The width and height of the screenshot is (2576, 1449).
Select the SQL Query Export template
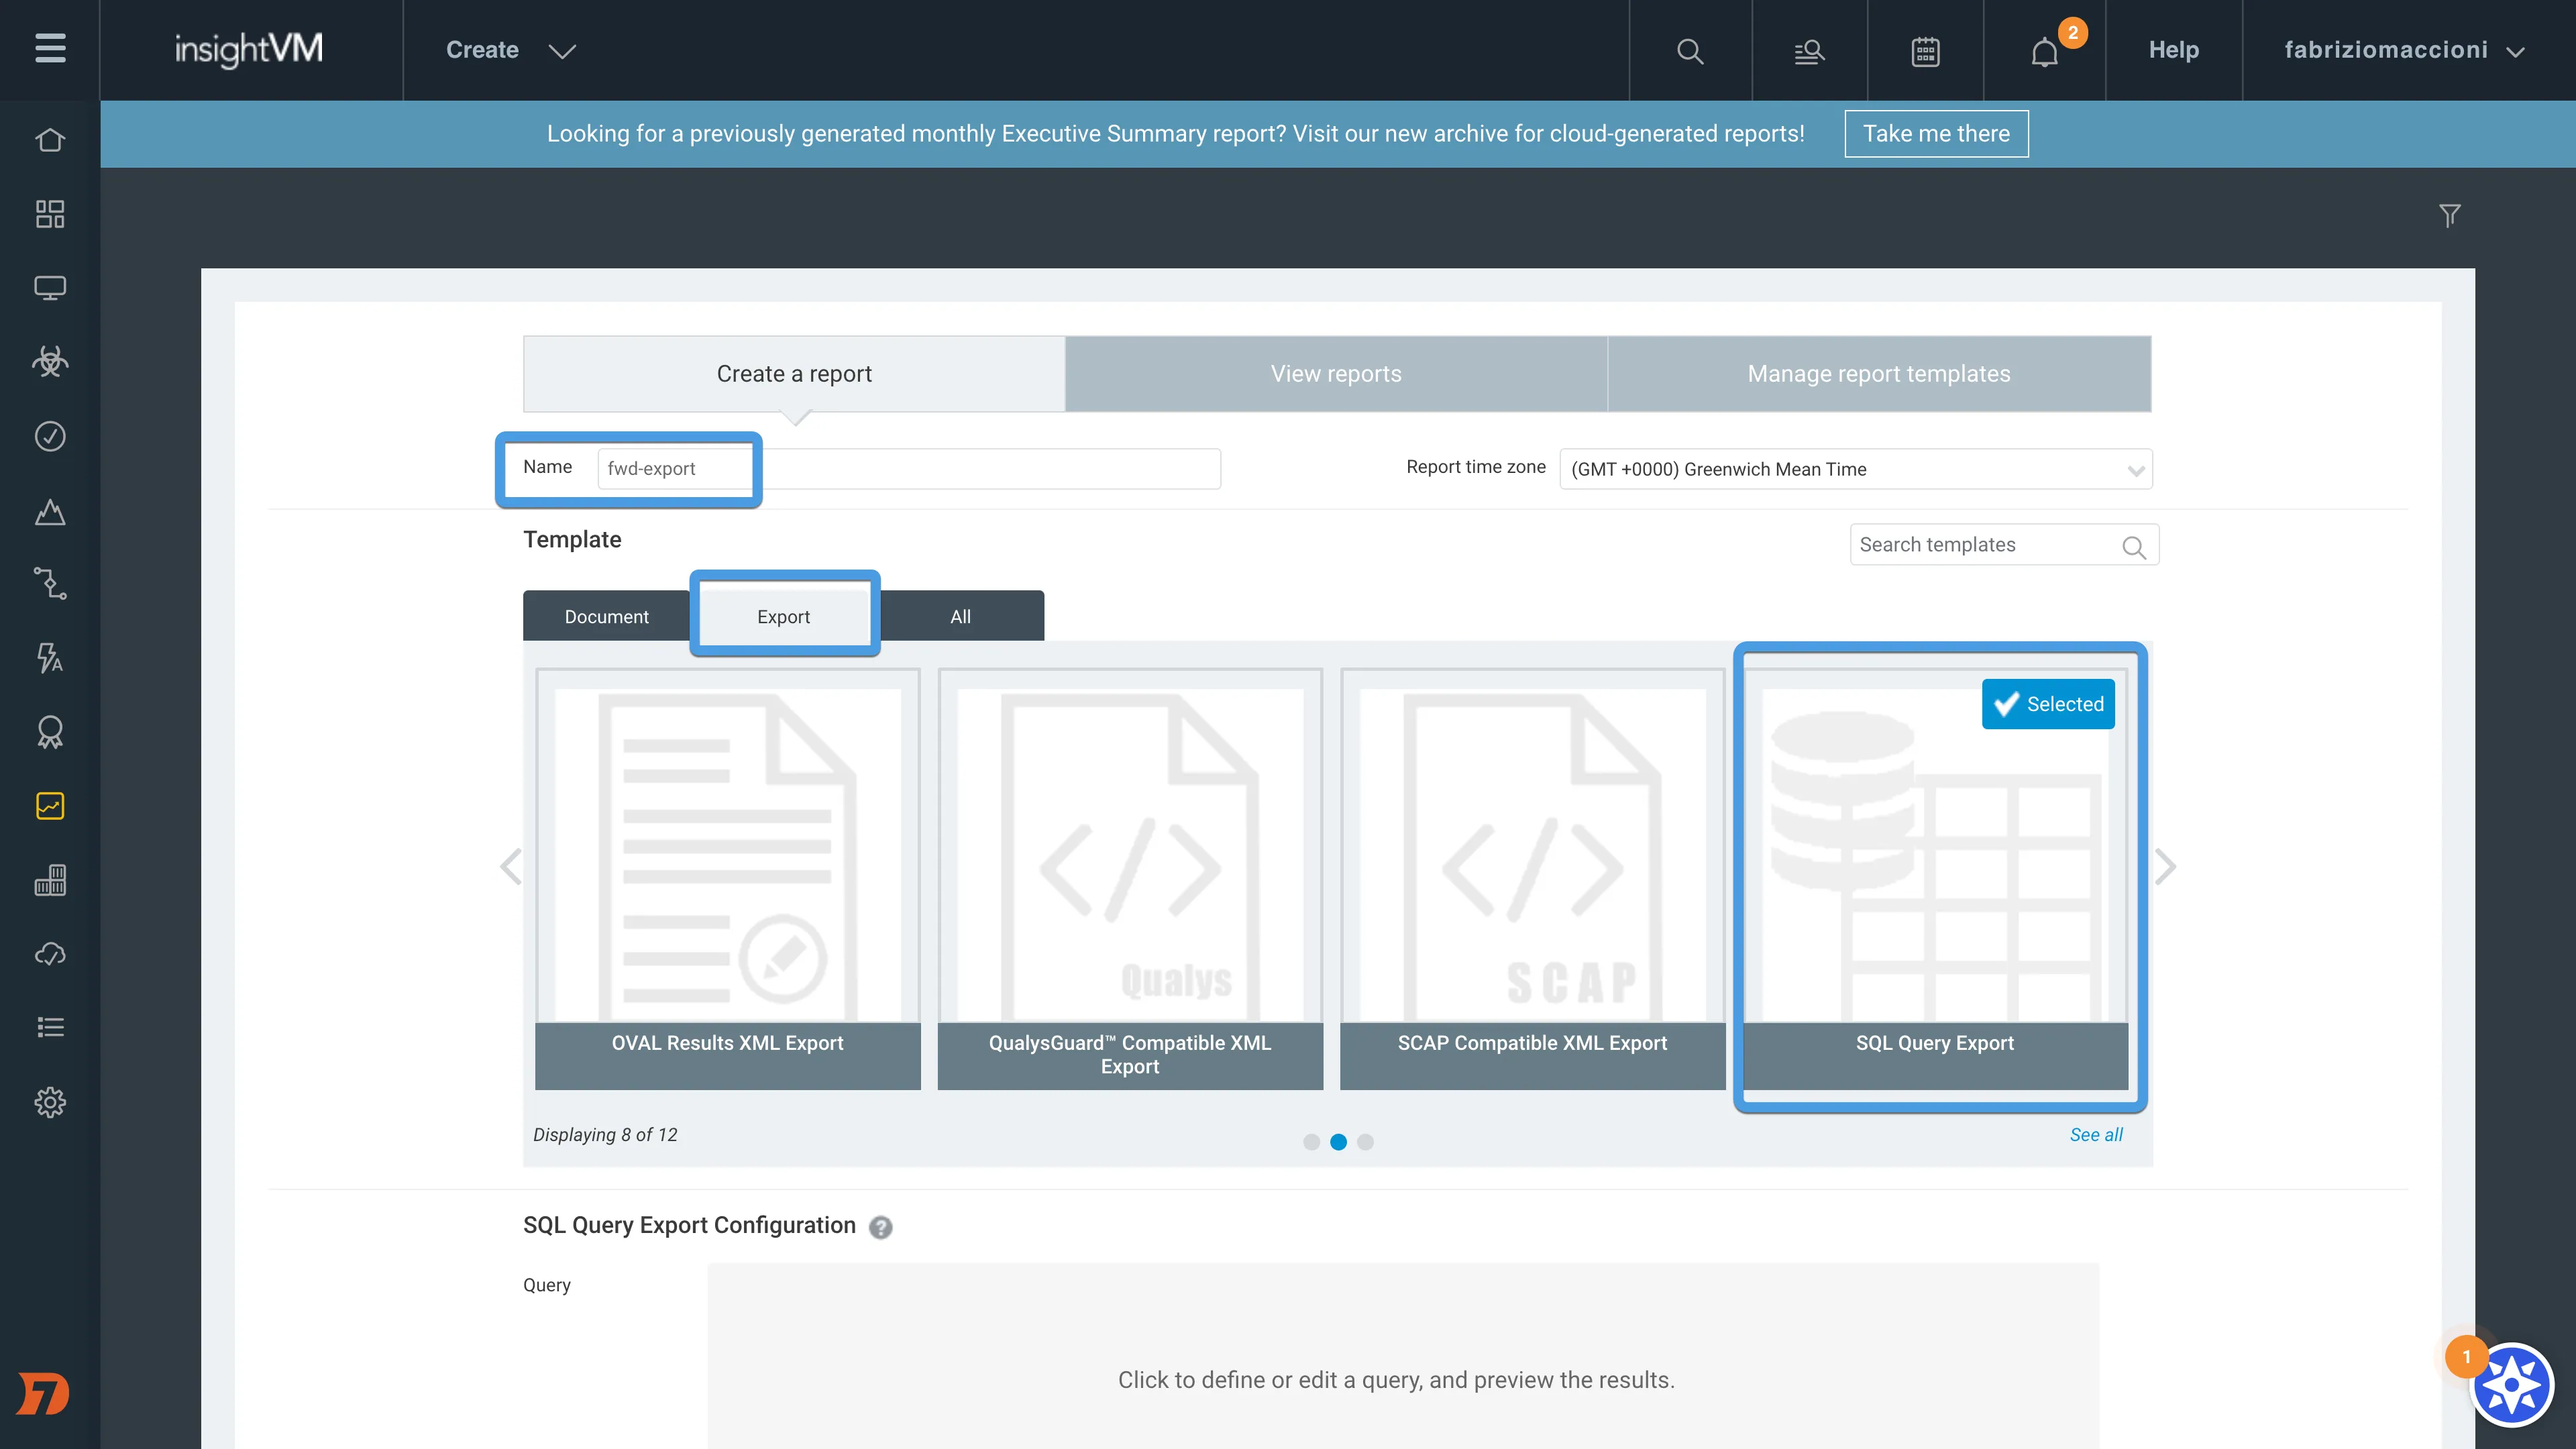(1935, 879)
